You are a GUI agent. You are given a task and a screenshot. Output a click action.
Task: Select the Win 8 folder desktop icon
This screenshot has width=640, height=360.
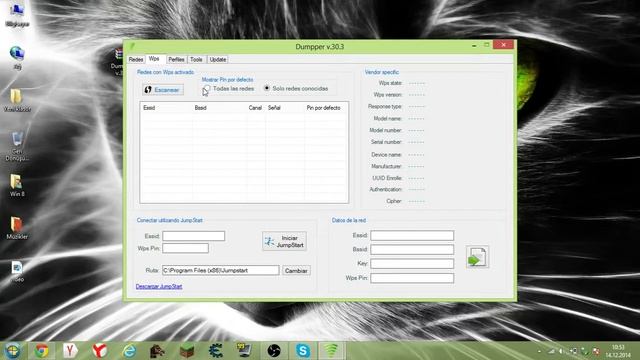(17, 186)
